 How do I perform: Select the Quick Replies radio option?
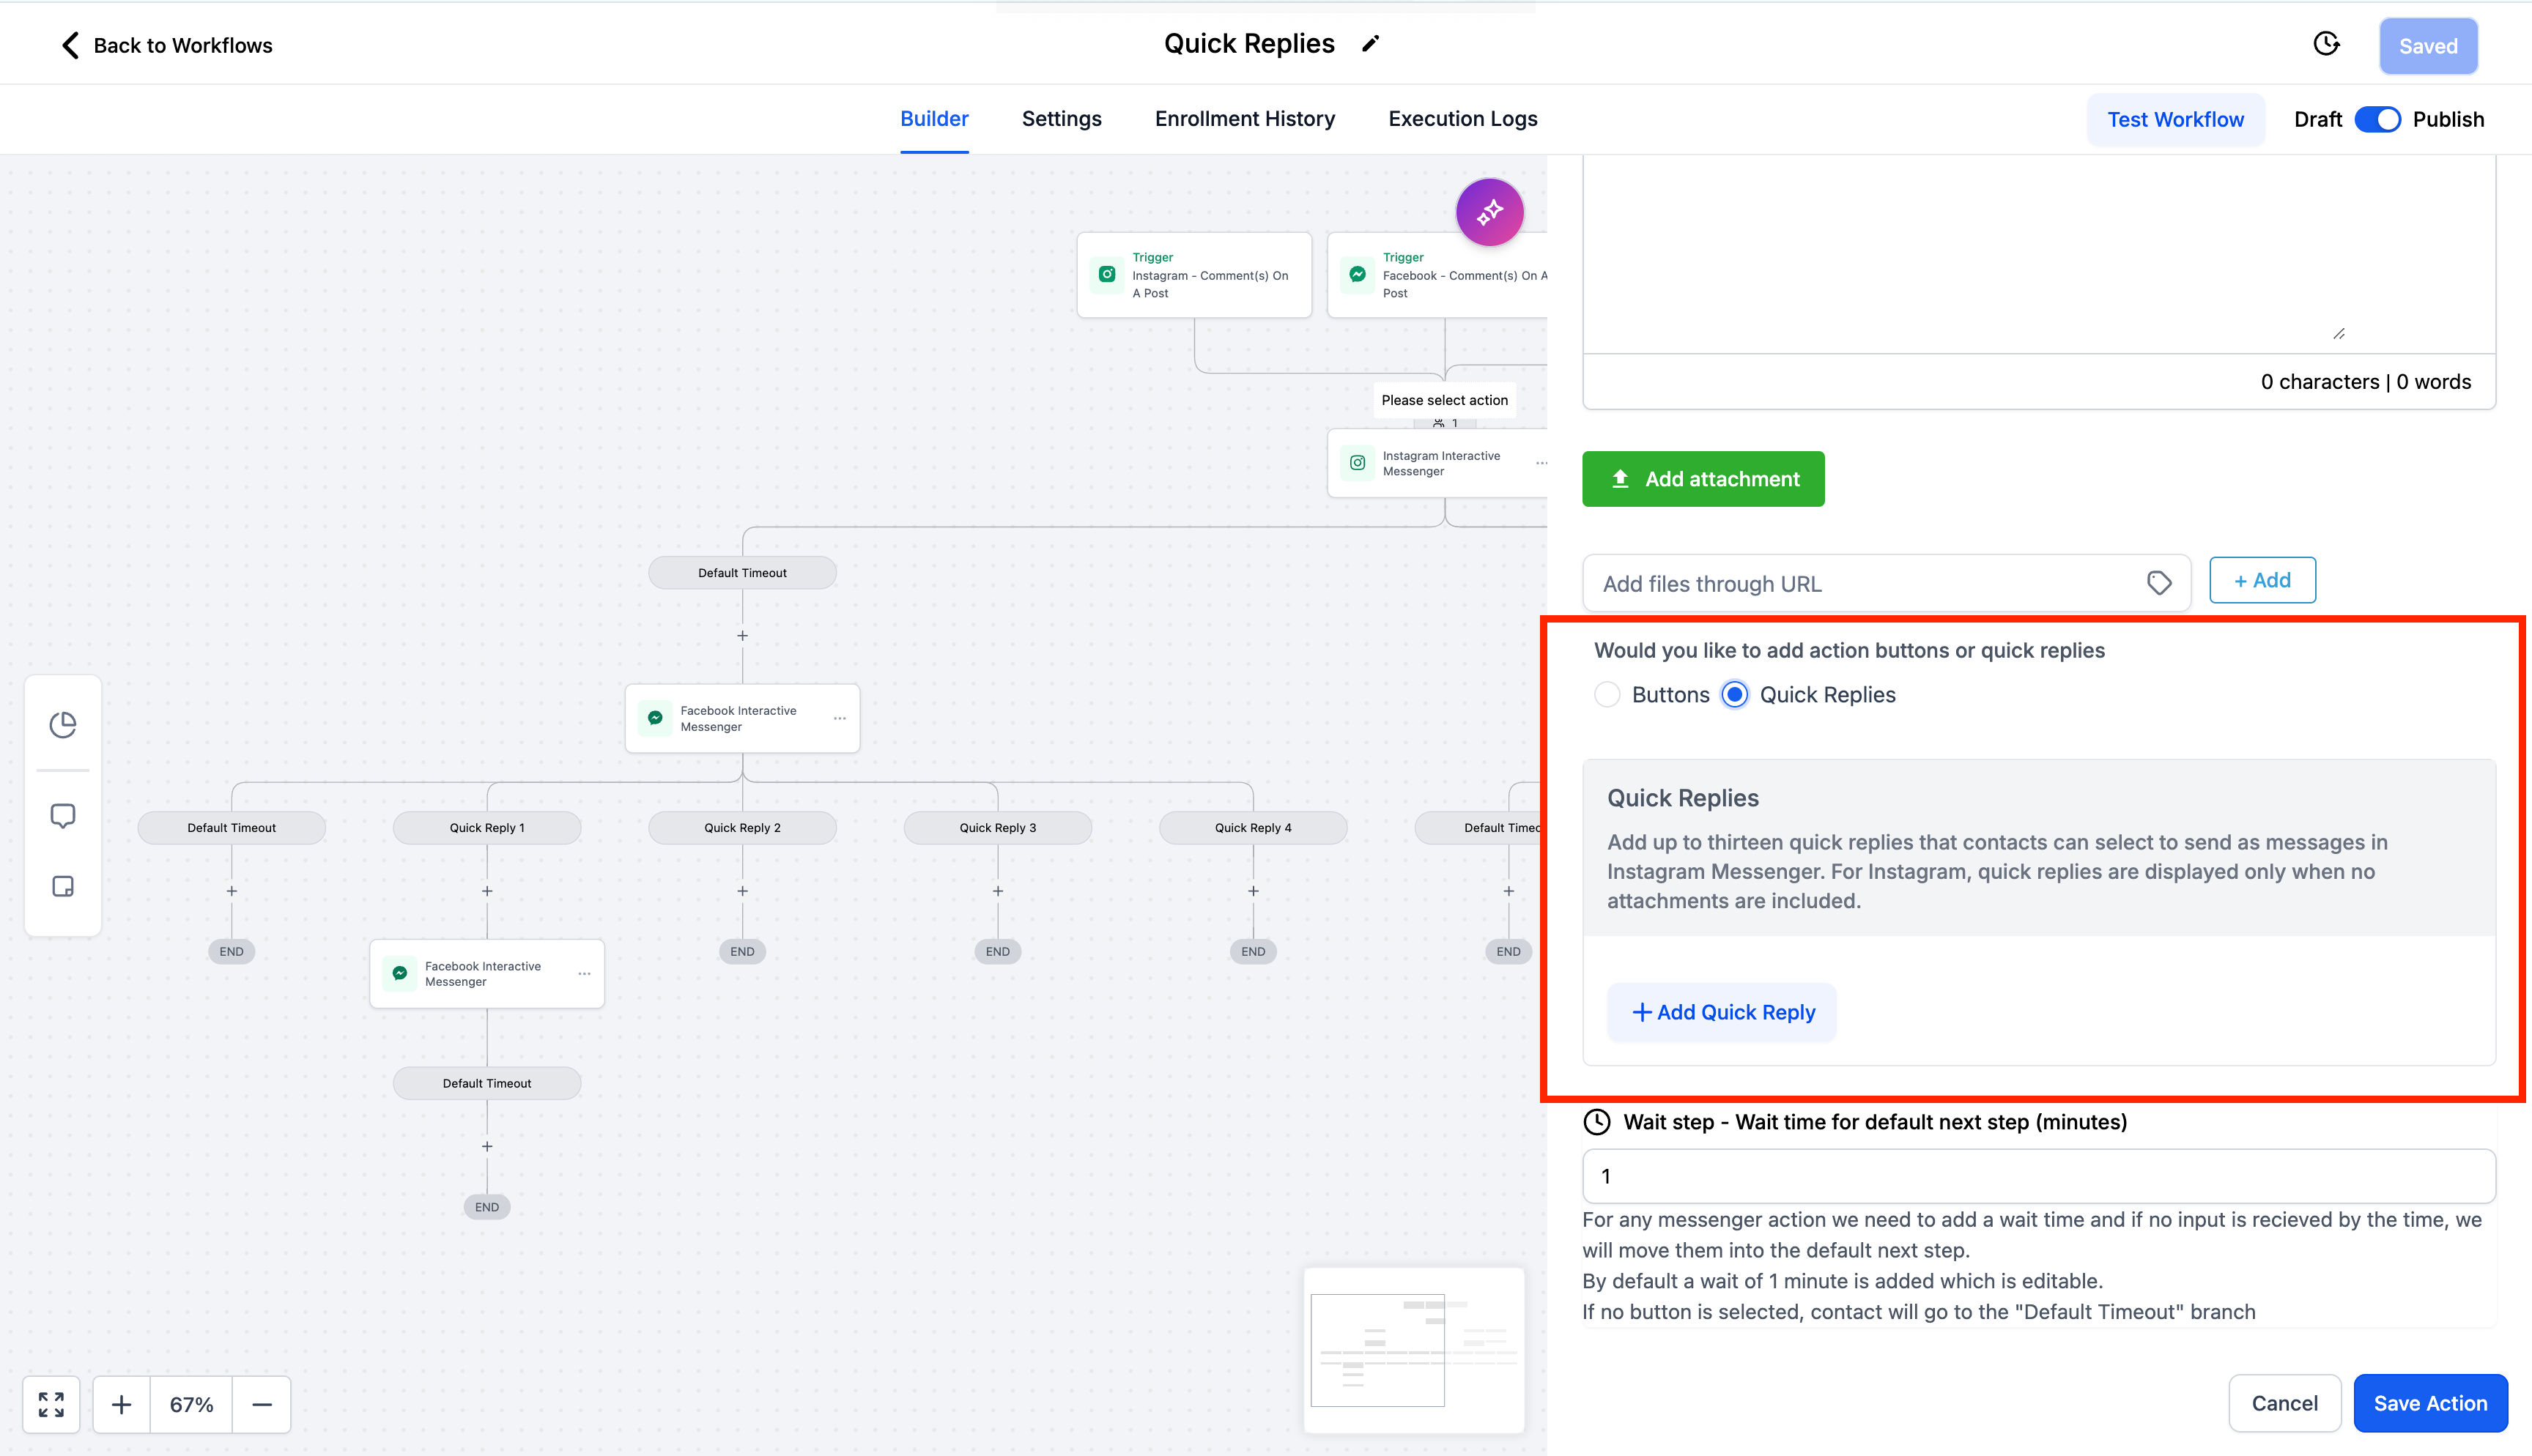click(1735, 694)
